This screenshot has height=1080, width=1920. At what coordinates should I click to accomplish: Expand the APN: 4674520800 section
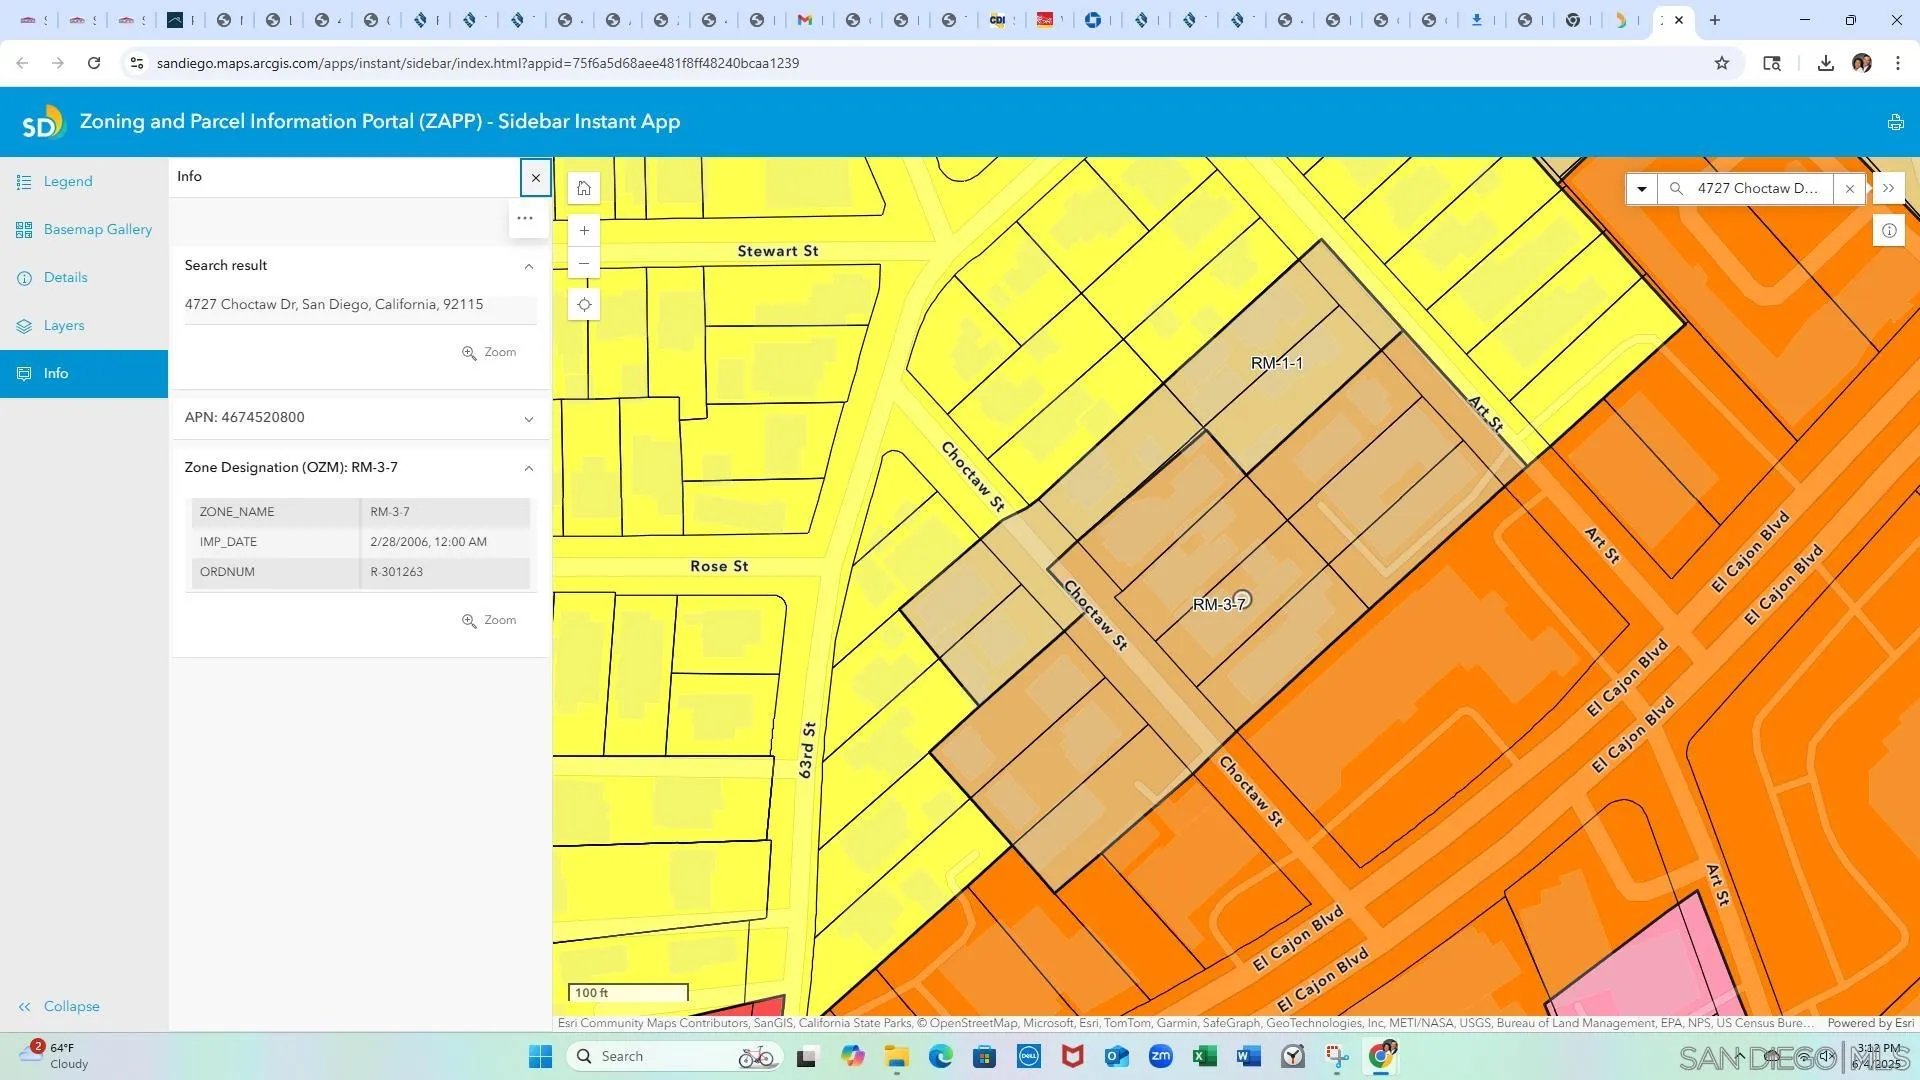click(x=529, y=419)
